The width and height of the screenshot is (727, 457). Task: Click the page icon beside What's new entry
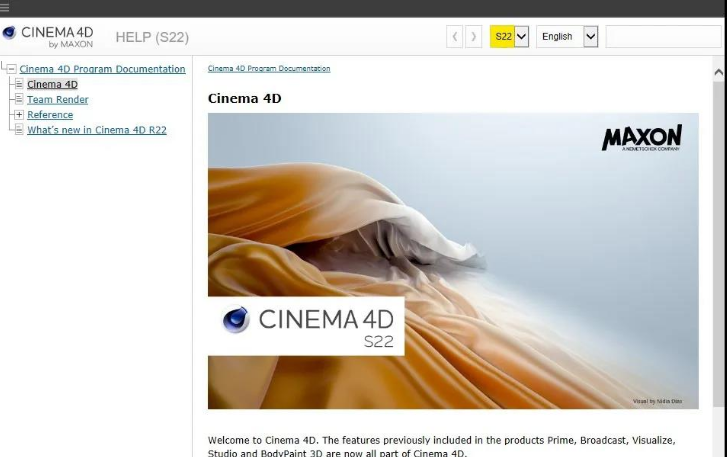click(x=19, y=129)
